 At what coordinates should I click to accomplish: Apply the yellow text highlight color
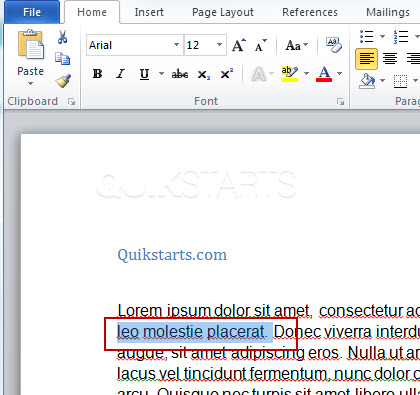tap(290, 74)
